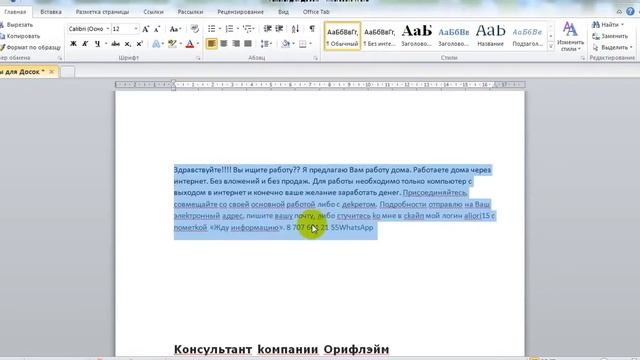This screenshot has height=360, width=640.
Task: Open Рассылки ribbon tab
Action: (190, 12)
